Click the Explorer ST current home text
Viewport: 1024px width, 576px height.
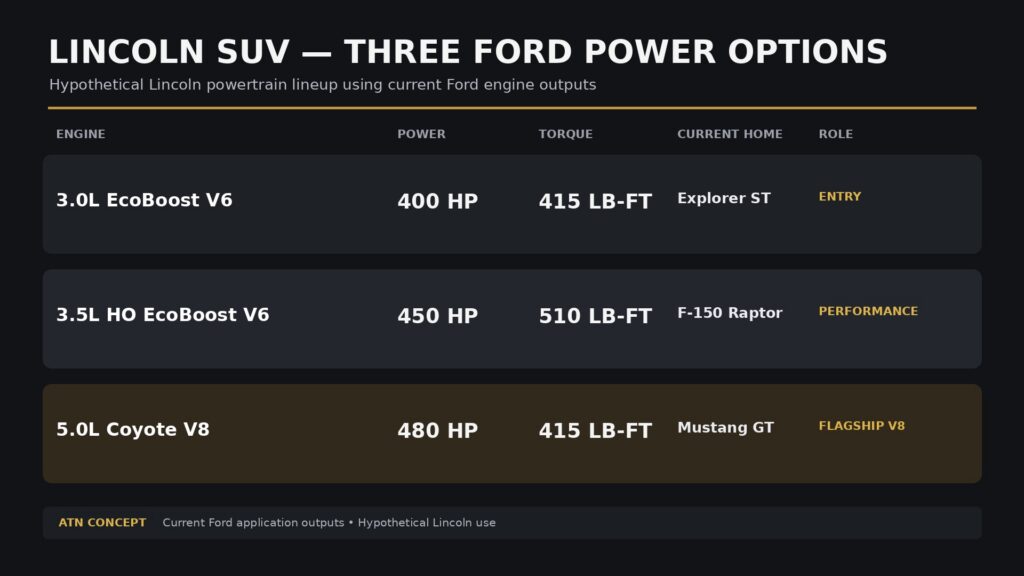click(x=724, y=199)
